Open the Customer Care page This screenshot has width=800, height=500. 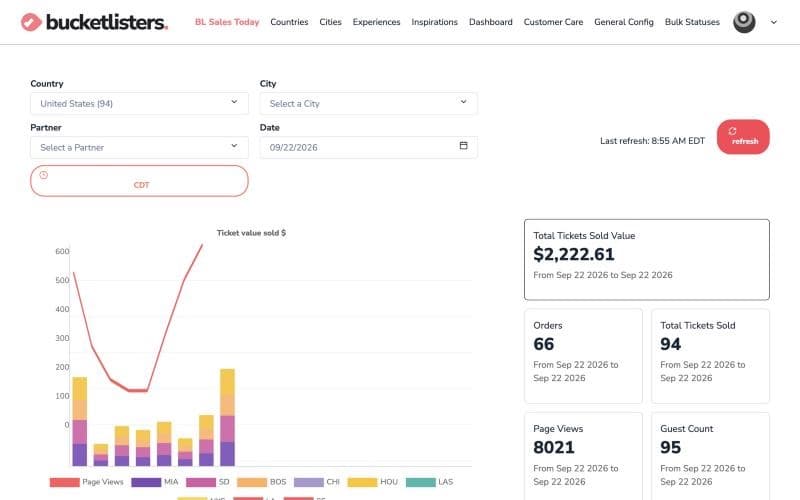point(554,22)
